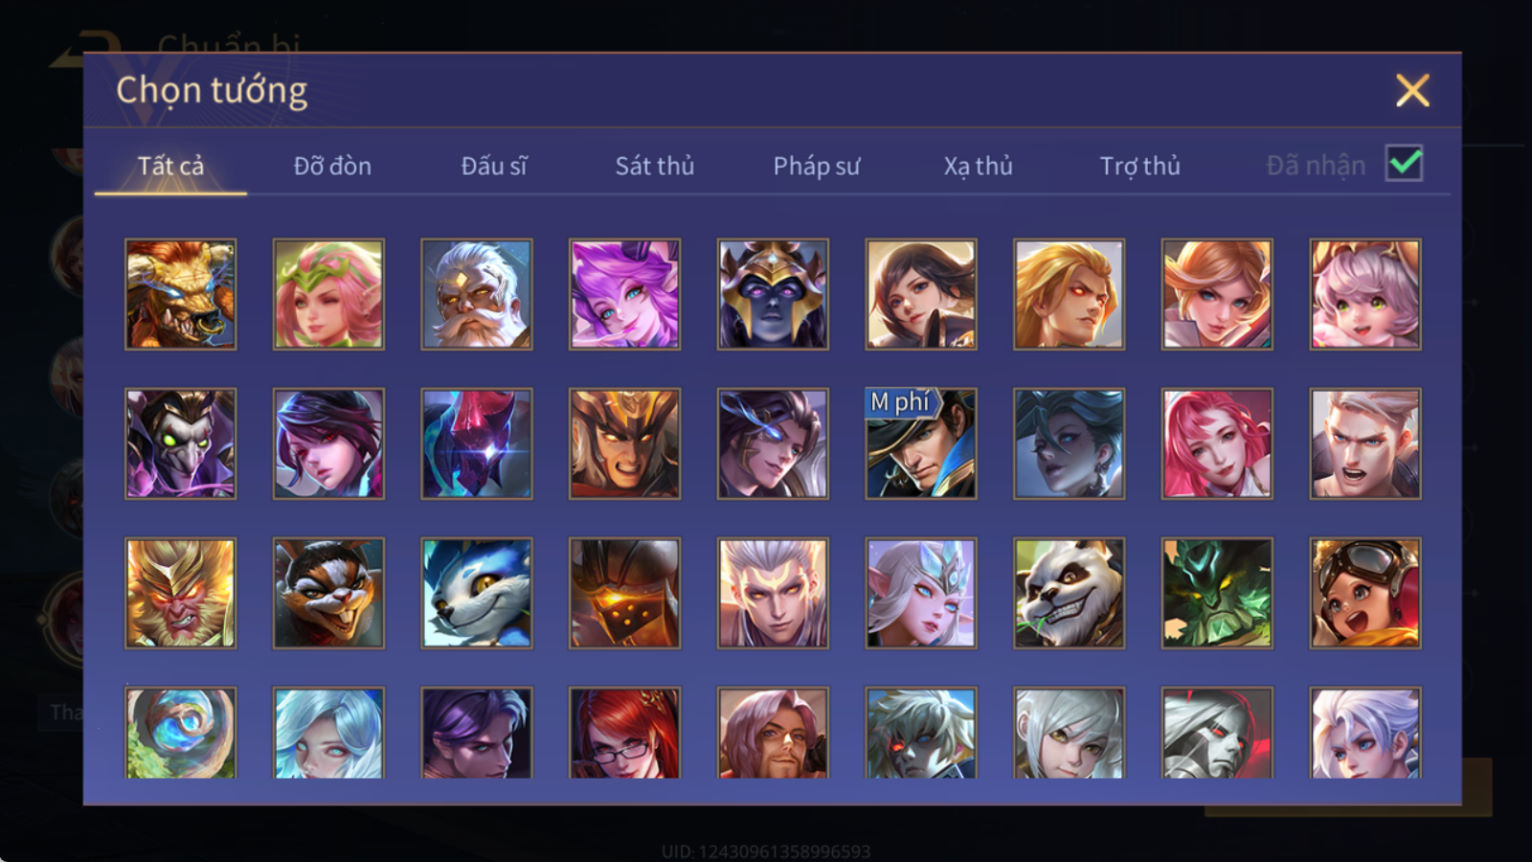Pick the blue grinning cat hero
1532x862 pixels.
pyautogui.click(x=477, y=593)
